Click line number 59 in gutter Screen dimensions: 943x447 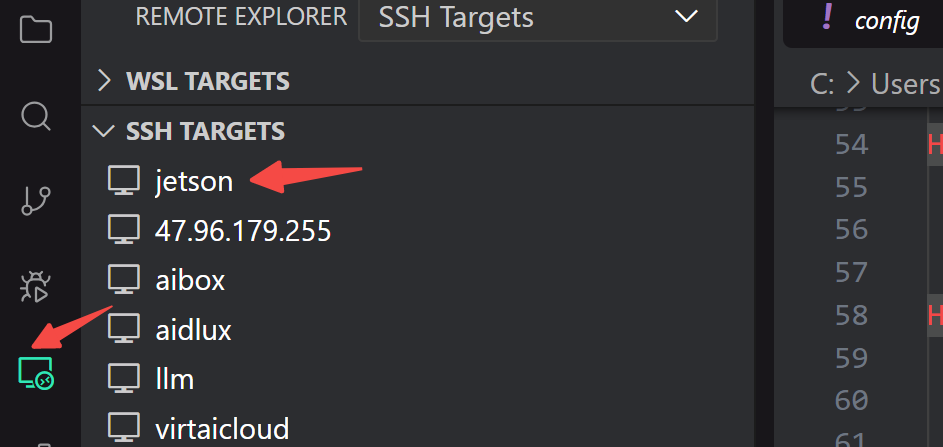pos(851,358)
